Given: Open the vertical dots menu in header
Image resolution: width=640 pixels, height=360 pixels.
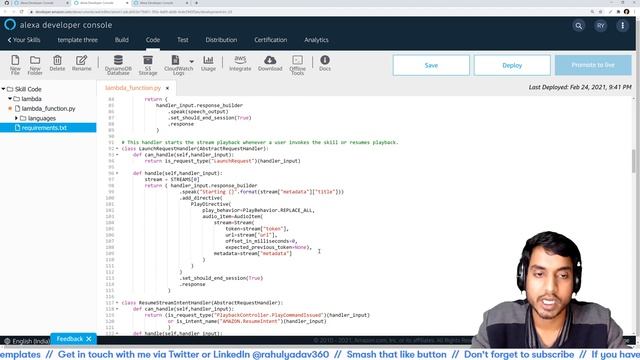Looking at the screenshot, I should tap(622, 26).
